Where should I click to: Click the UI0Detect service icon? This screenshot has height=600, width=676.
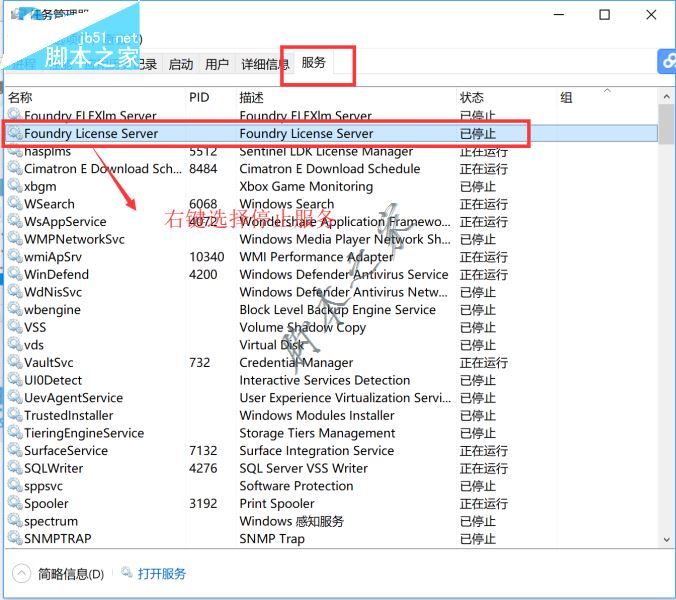15,380
